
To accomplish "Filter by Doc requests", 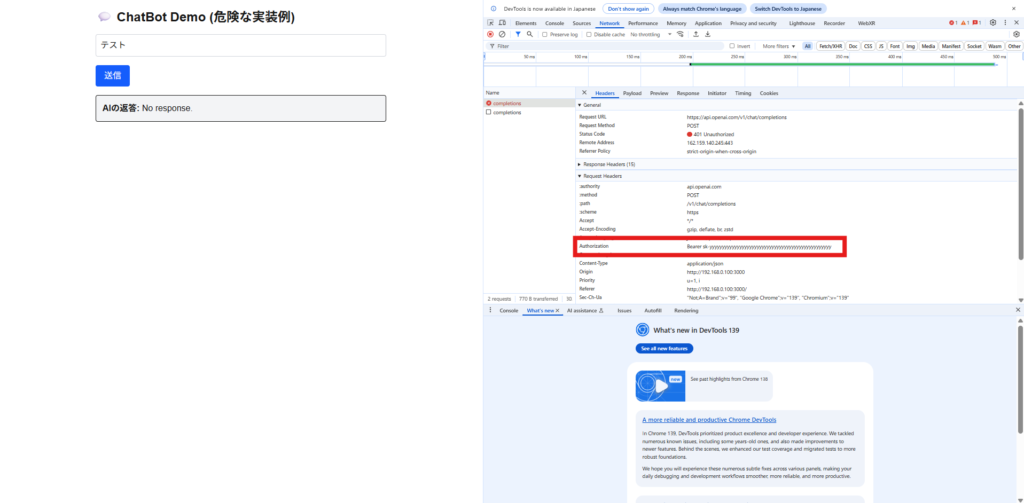I will click(x=853, y=46).
